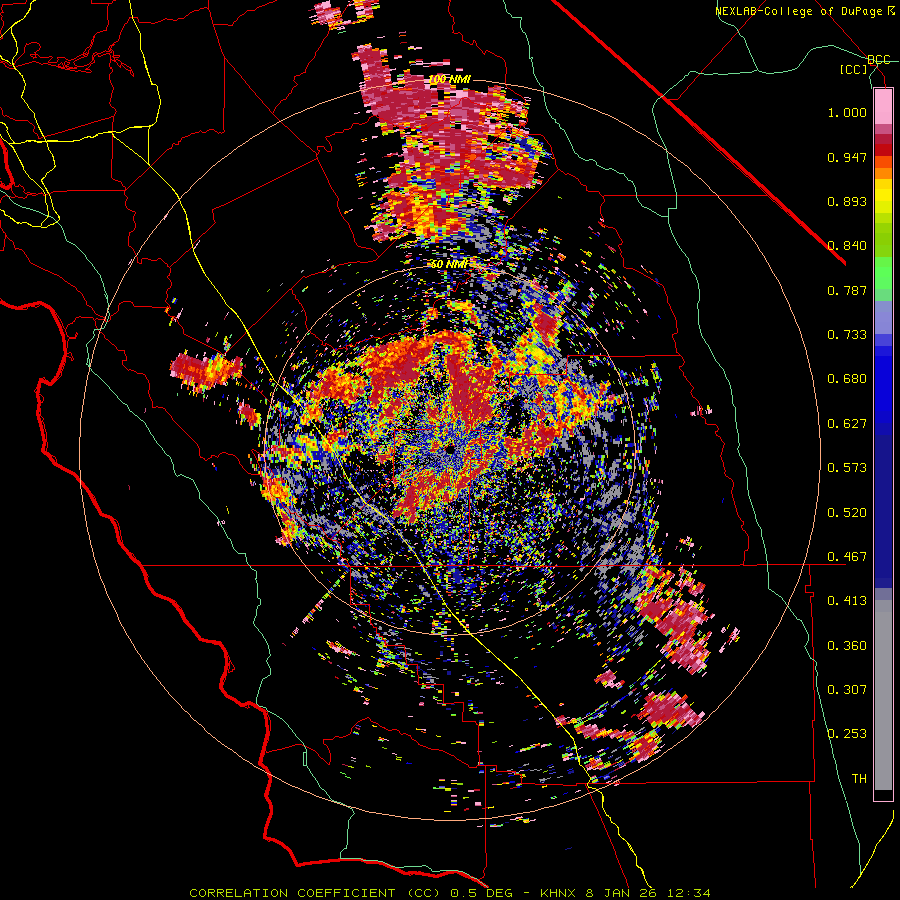The height and width of the screenshot is (900, 900).
Task: Select the 0.947 color scale value
Action: [847, 157]
